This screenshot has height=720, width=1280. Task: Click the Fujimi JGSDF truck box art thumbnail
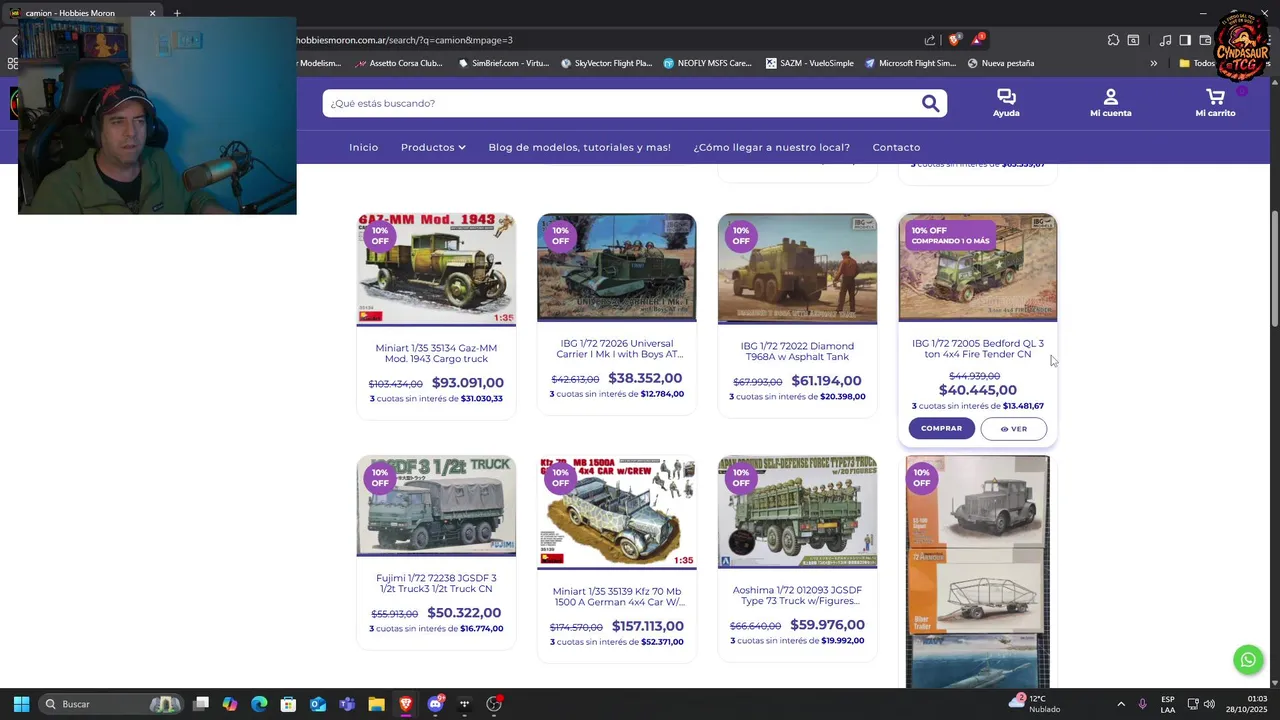(436, 506)
